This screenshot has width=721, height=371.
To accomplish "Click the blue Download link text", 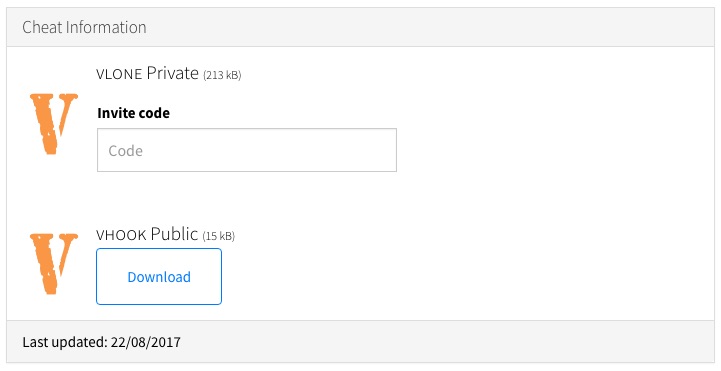I will 159,277.
